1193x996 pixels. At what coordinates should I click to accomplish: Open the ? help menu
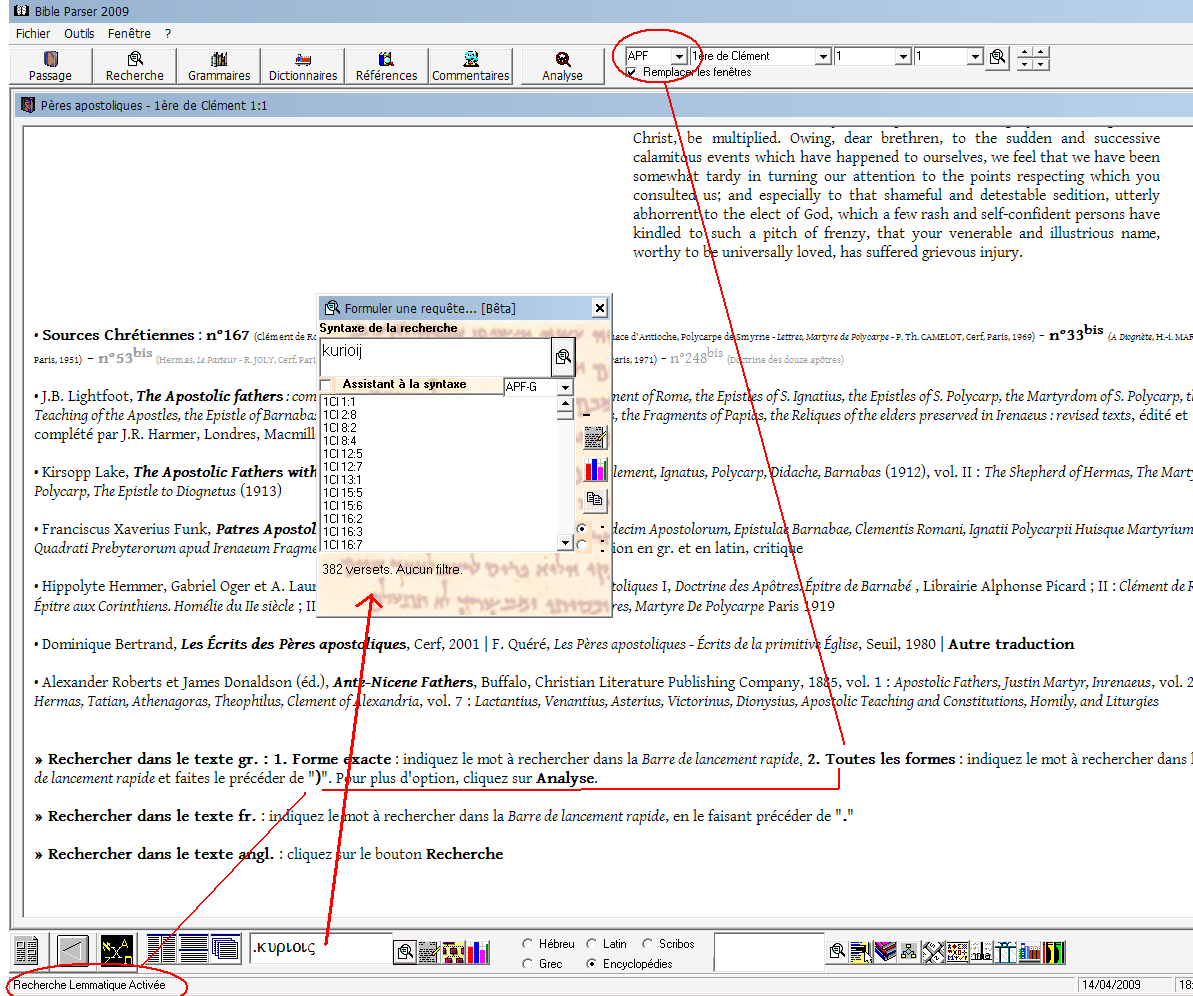[x=167, y=33]
